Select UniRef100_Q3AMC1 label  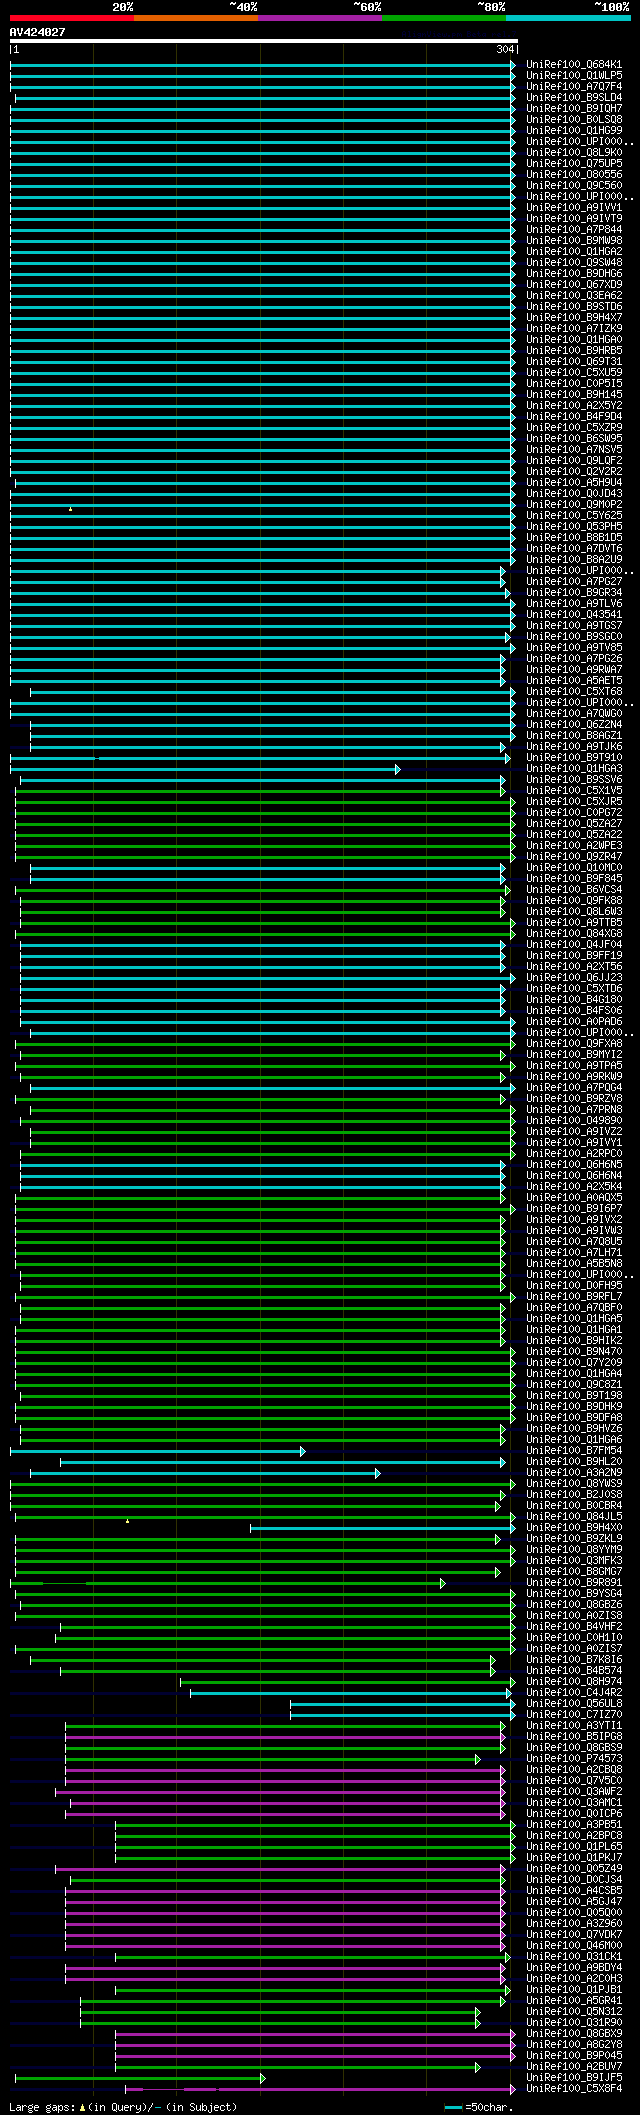point(574,1802)
